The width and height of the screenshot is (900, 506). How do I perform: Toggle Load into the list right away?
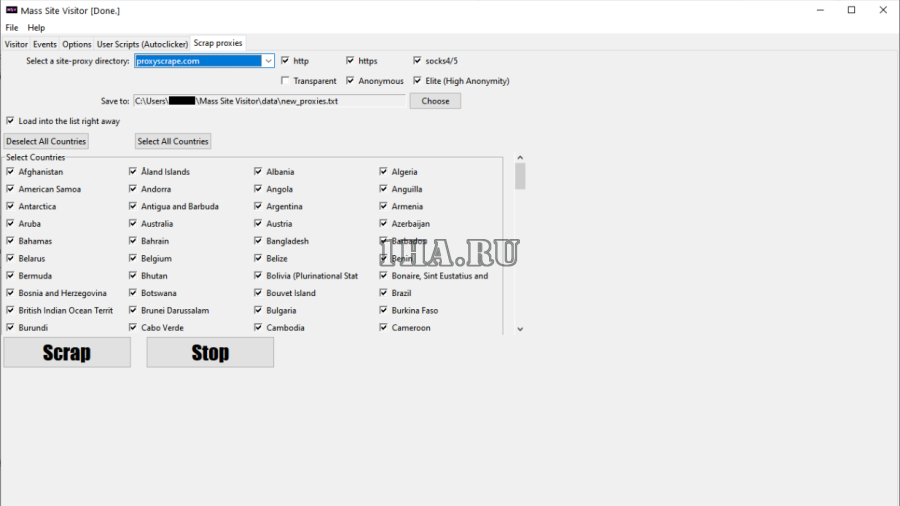[x=11, y=121]
